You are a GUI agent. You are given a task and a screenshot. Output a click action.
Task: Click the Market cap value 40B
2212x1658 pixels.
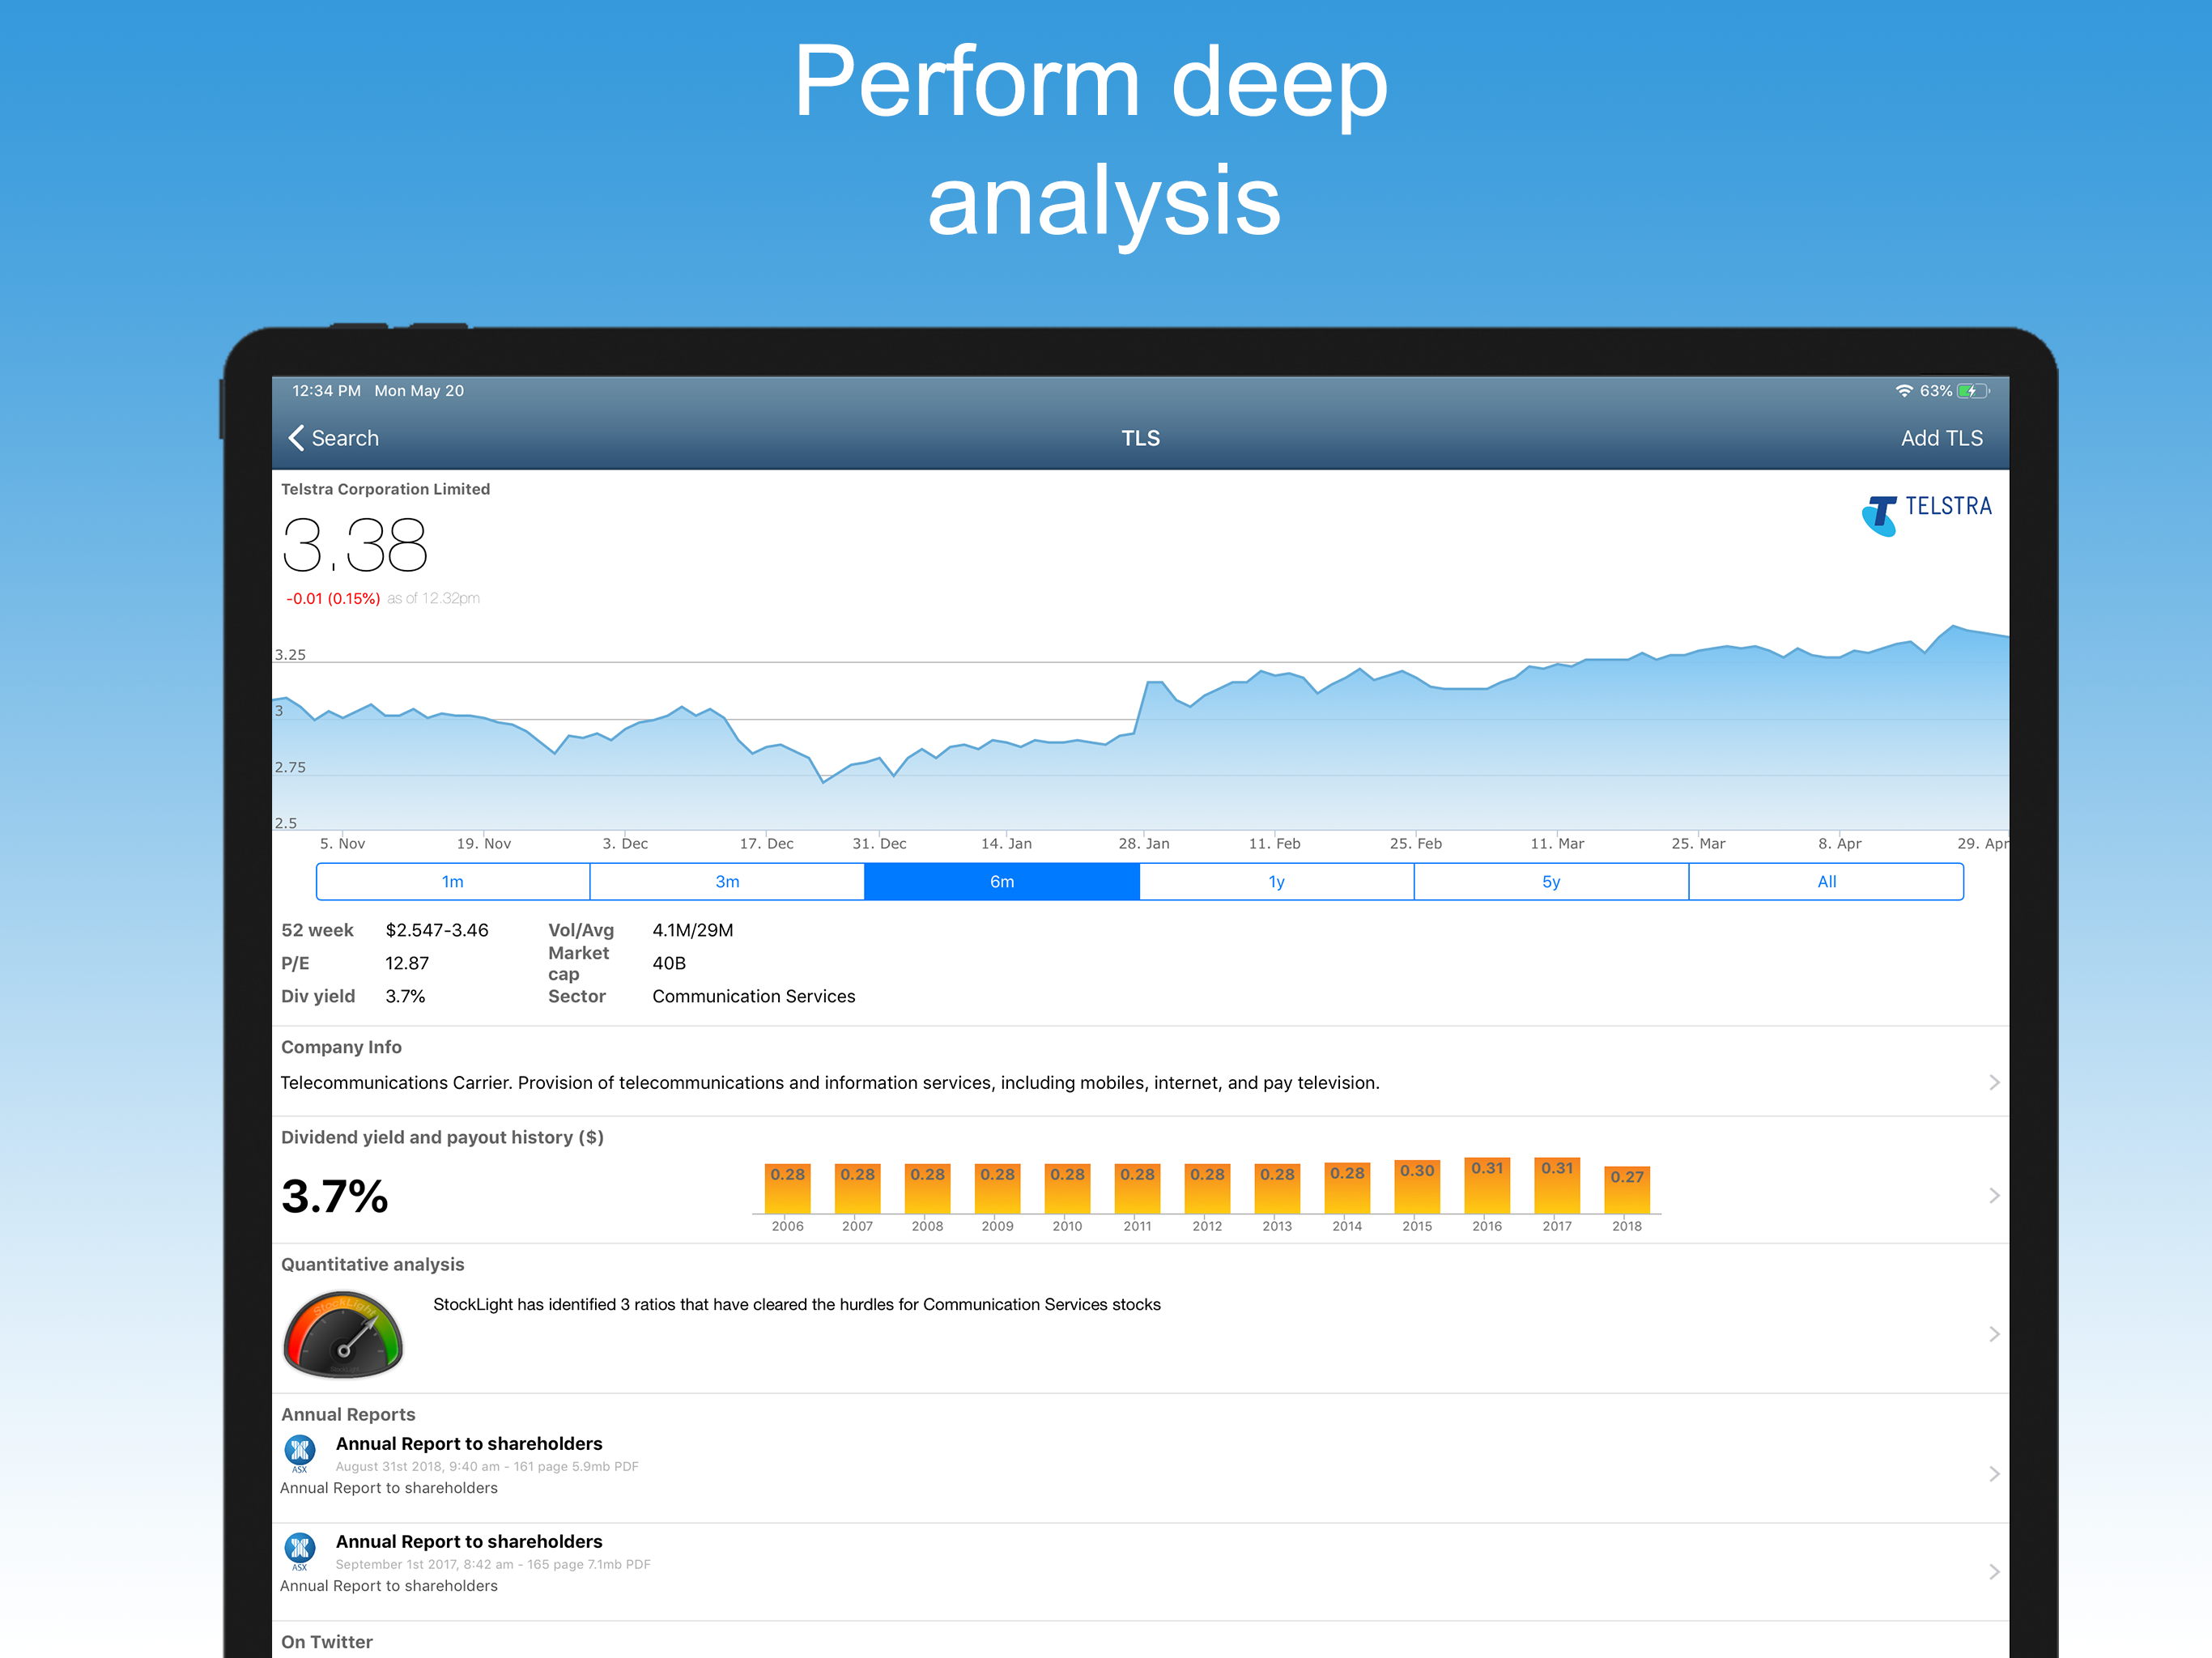coord(669,963)
